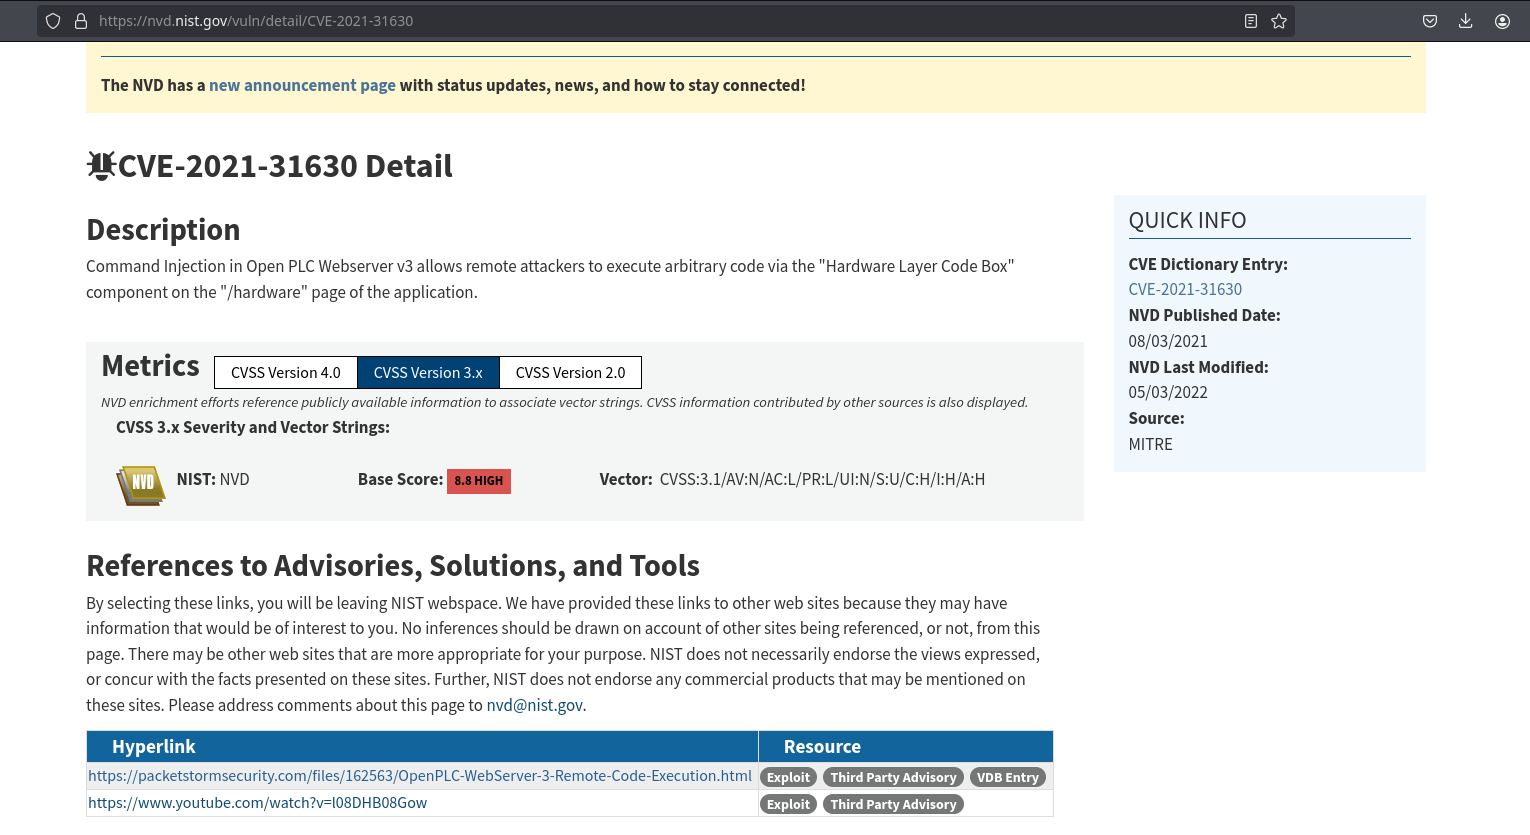Click the nvd@nist.gov email link
Viewport: 1530px width, 835px height.
pyautogui.click(x=534, y=706)
